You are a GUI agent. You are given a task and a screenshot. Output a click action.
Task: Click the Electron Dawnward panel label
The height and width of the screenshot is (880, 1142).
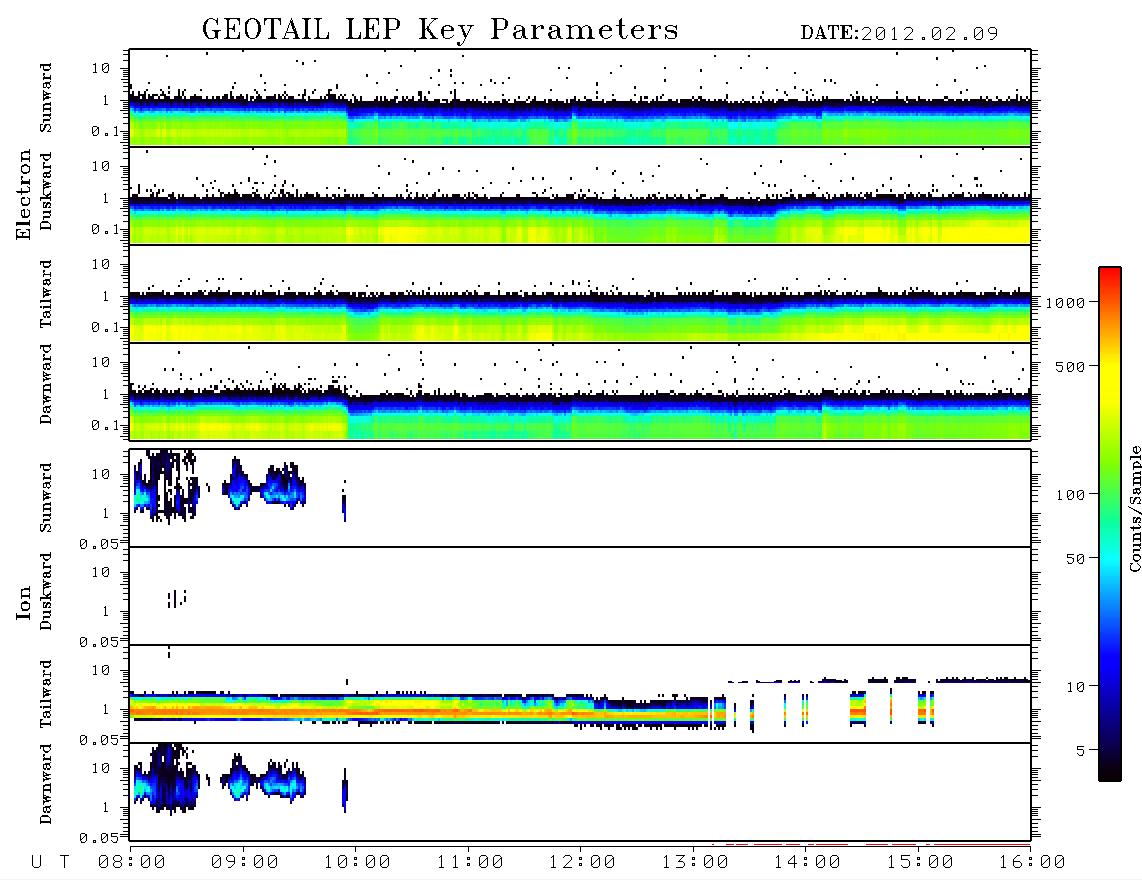pyautogui.click(x=47, y=384)
